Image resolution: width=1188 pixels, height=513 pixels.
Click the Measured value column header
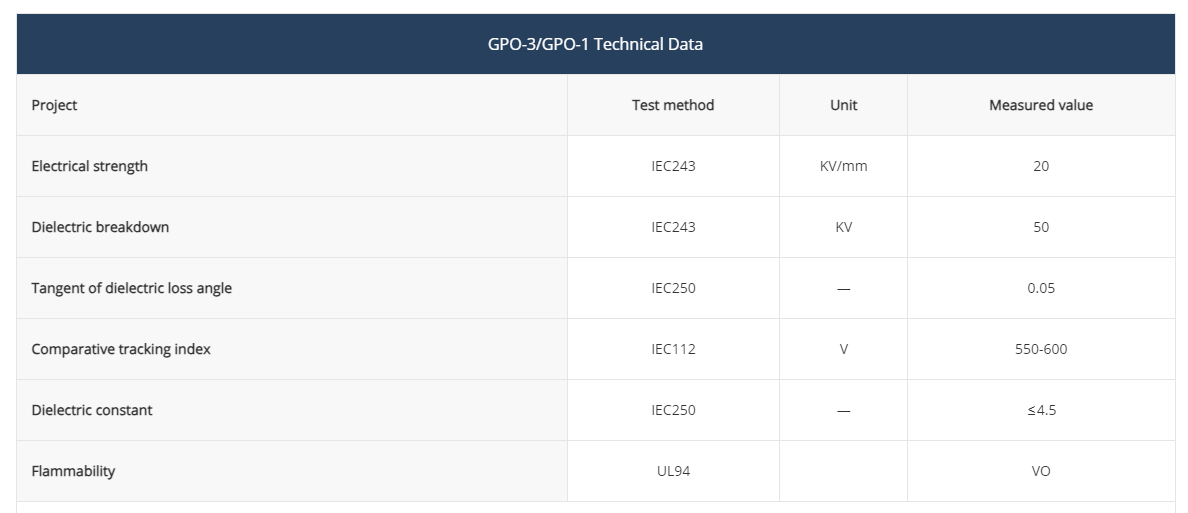[x=1041, y=105]
